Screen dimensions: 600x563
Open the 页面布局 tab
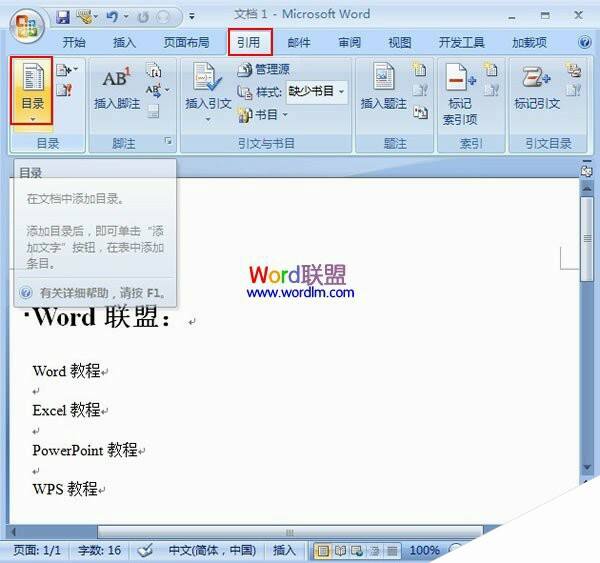coord(186,42)
